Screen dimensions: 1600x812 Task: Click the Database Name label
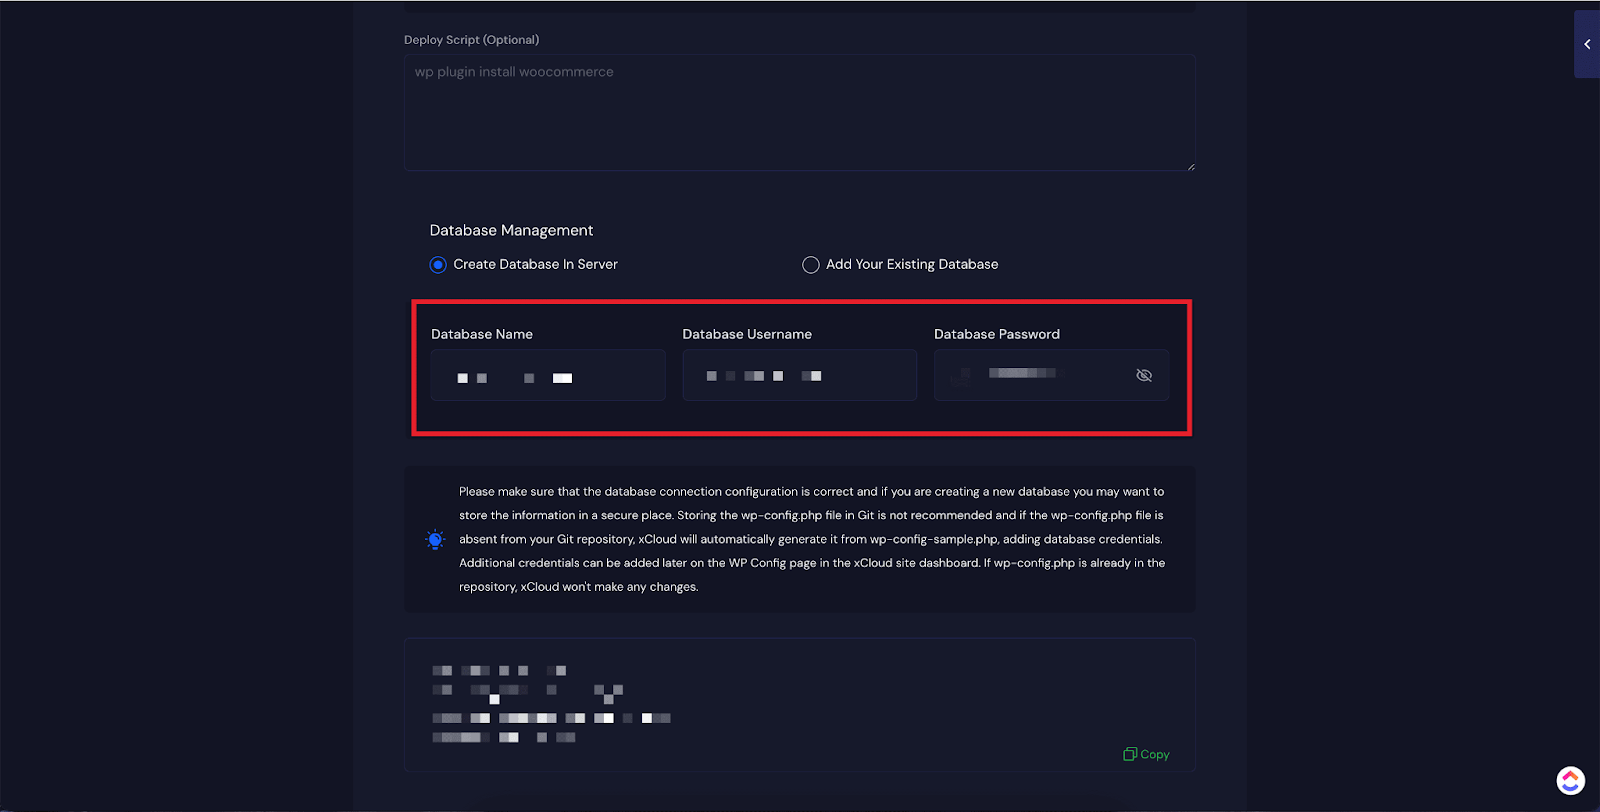pyautogui.click(x=481, y=334)
